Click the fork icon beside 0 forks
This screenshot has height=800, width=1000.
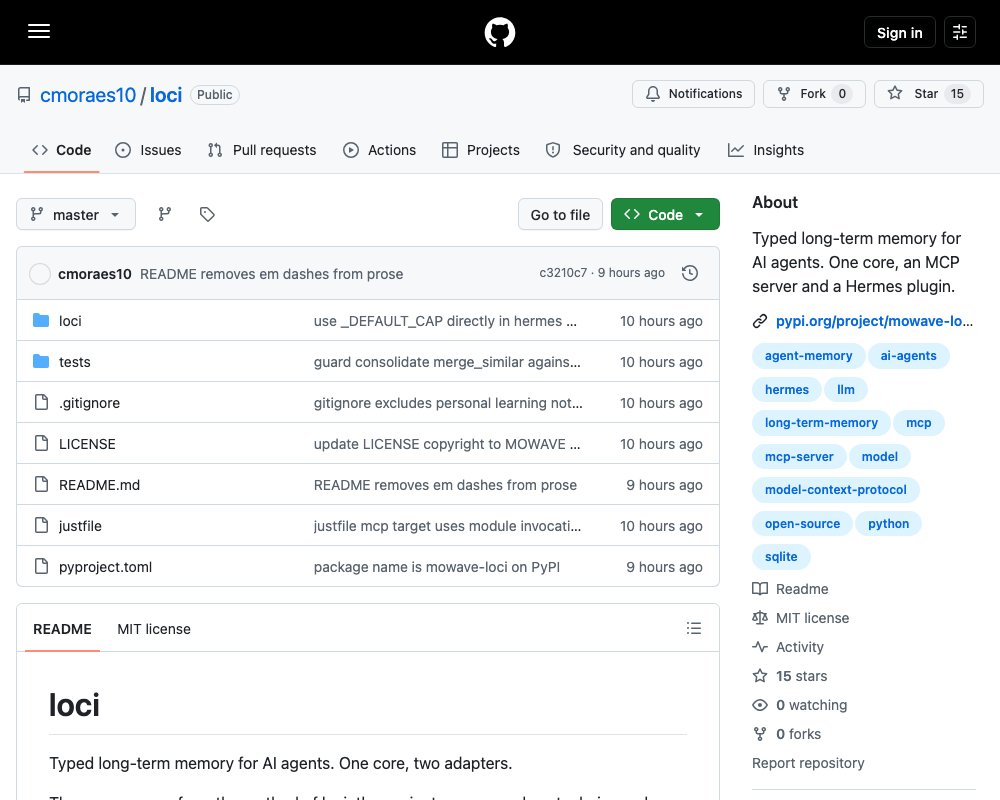[760, 734]
